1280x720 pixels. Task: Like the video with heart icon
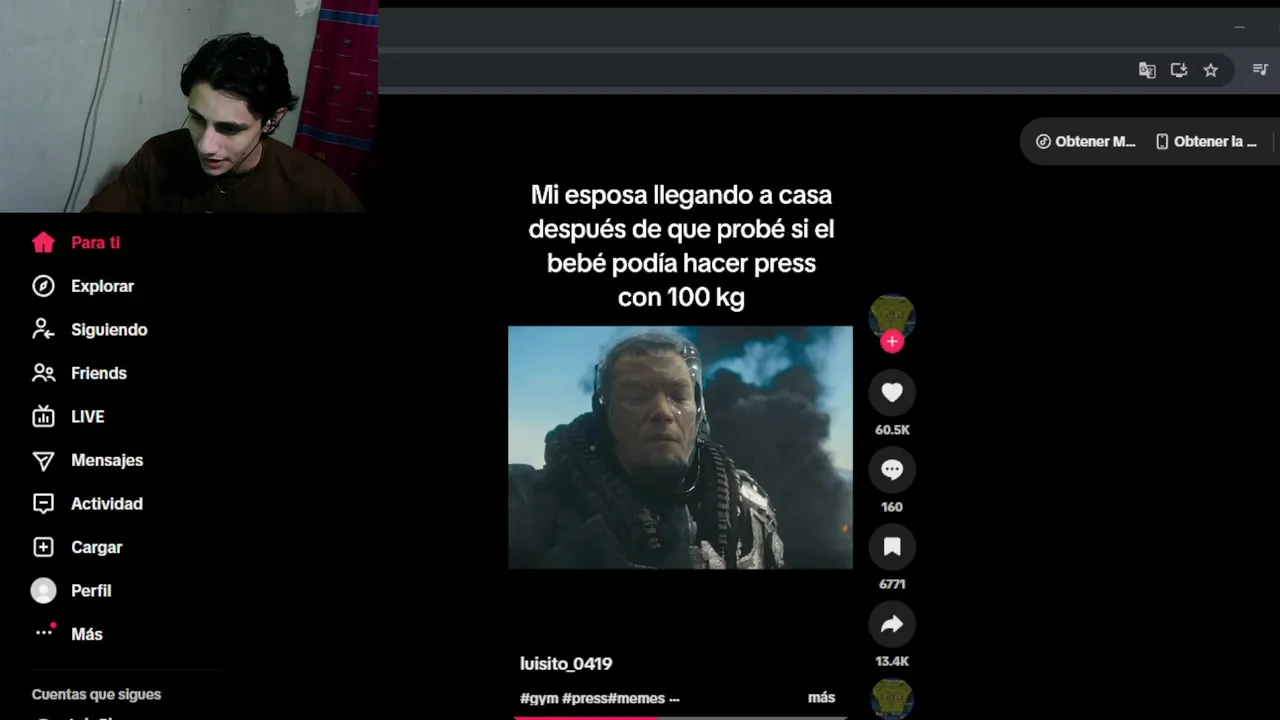click(892, 393)
